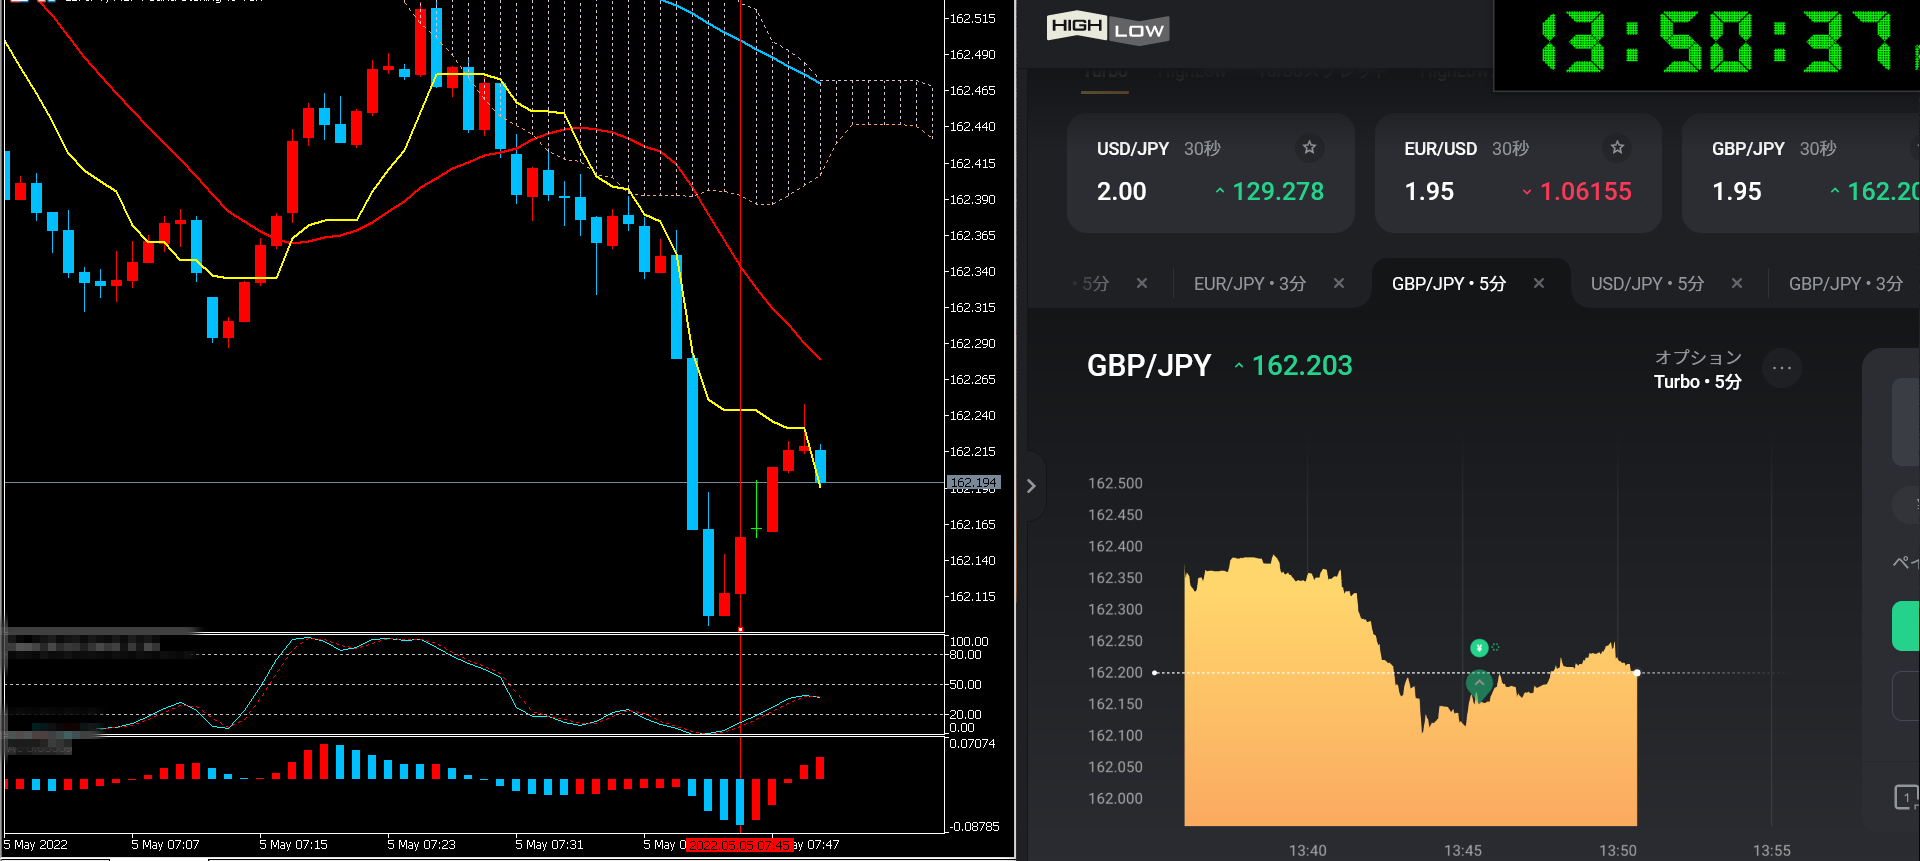
Task: Click the green High button
Action: click(1905, 626)
